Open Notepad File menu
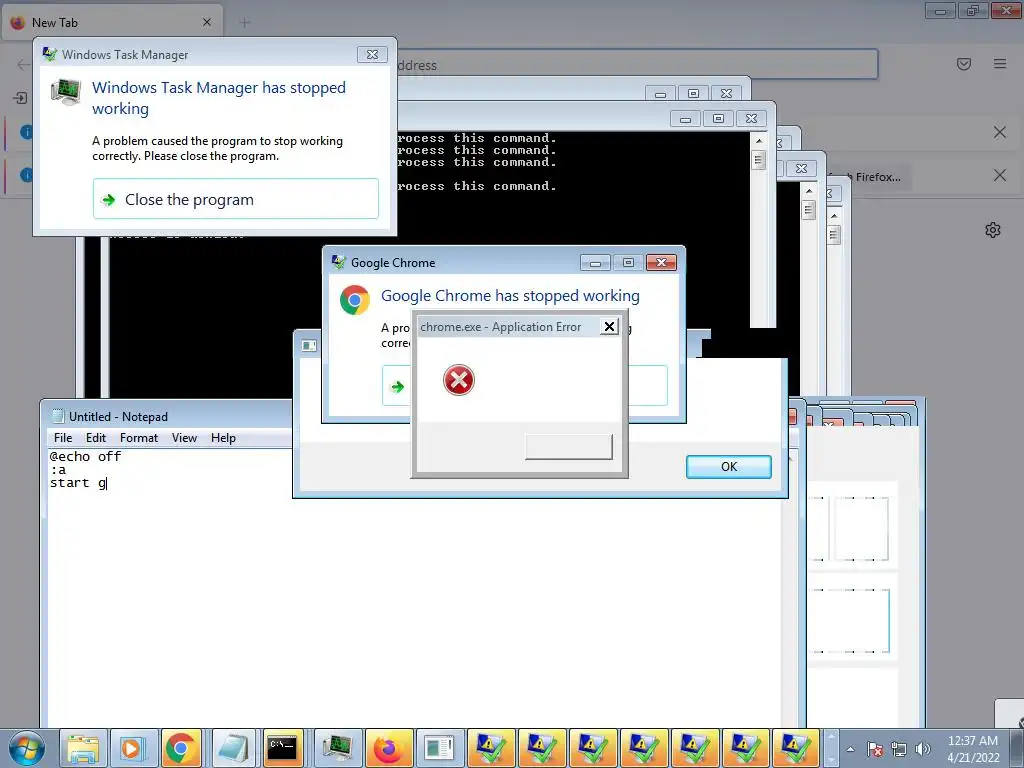 coord(63,438)
